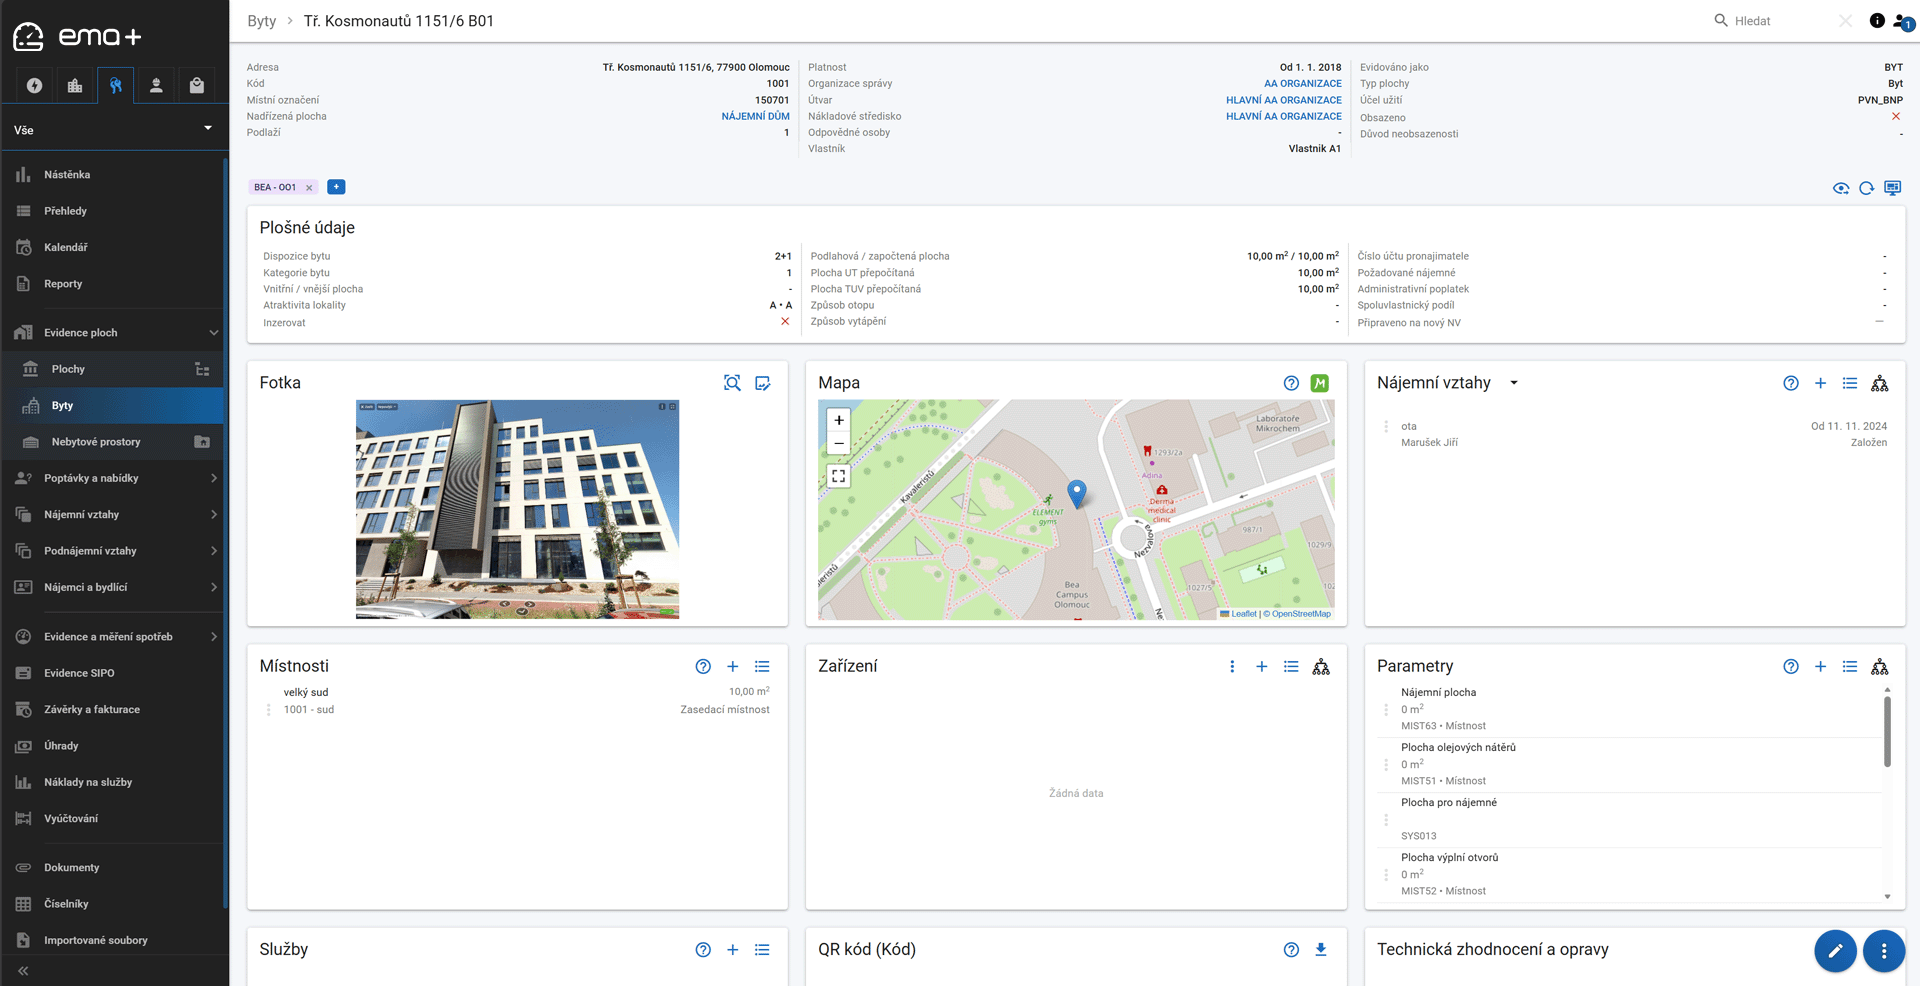
Task: Open the hierarchy icon in Zařízení panel
Action: (x=1321, y=667)
